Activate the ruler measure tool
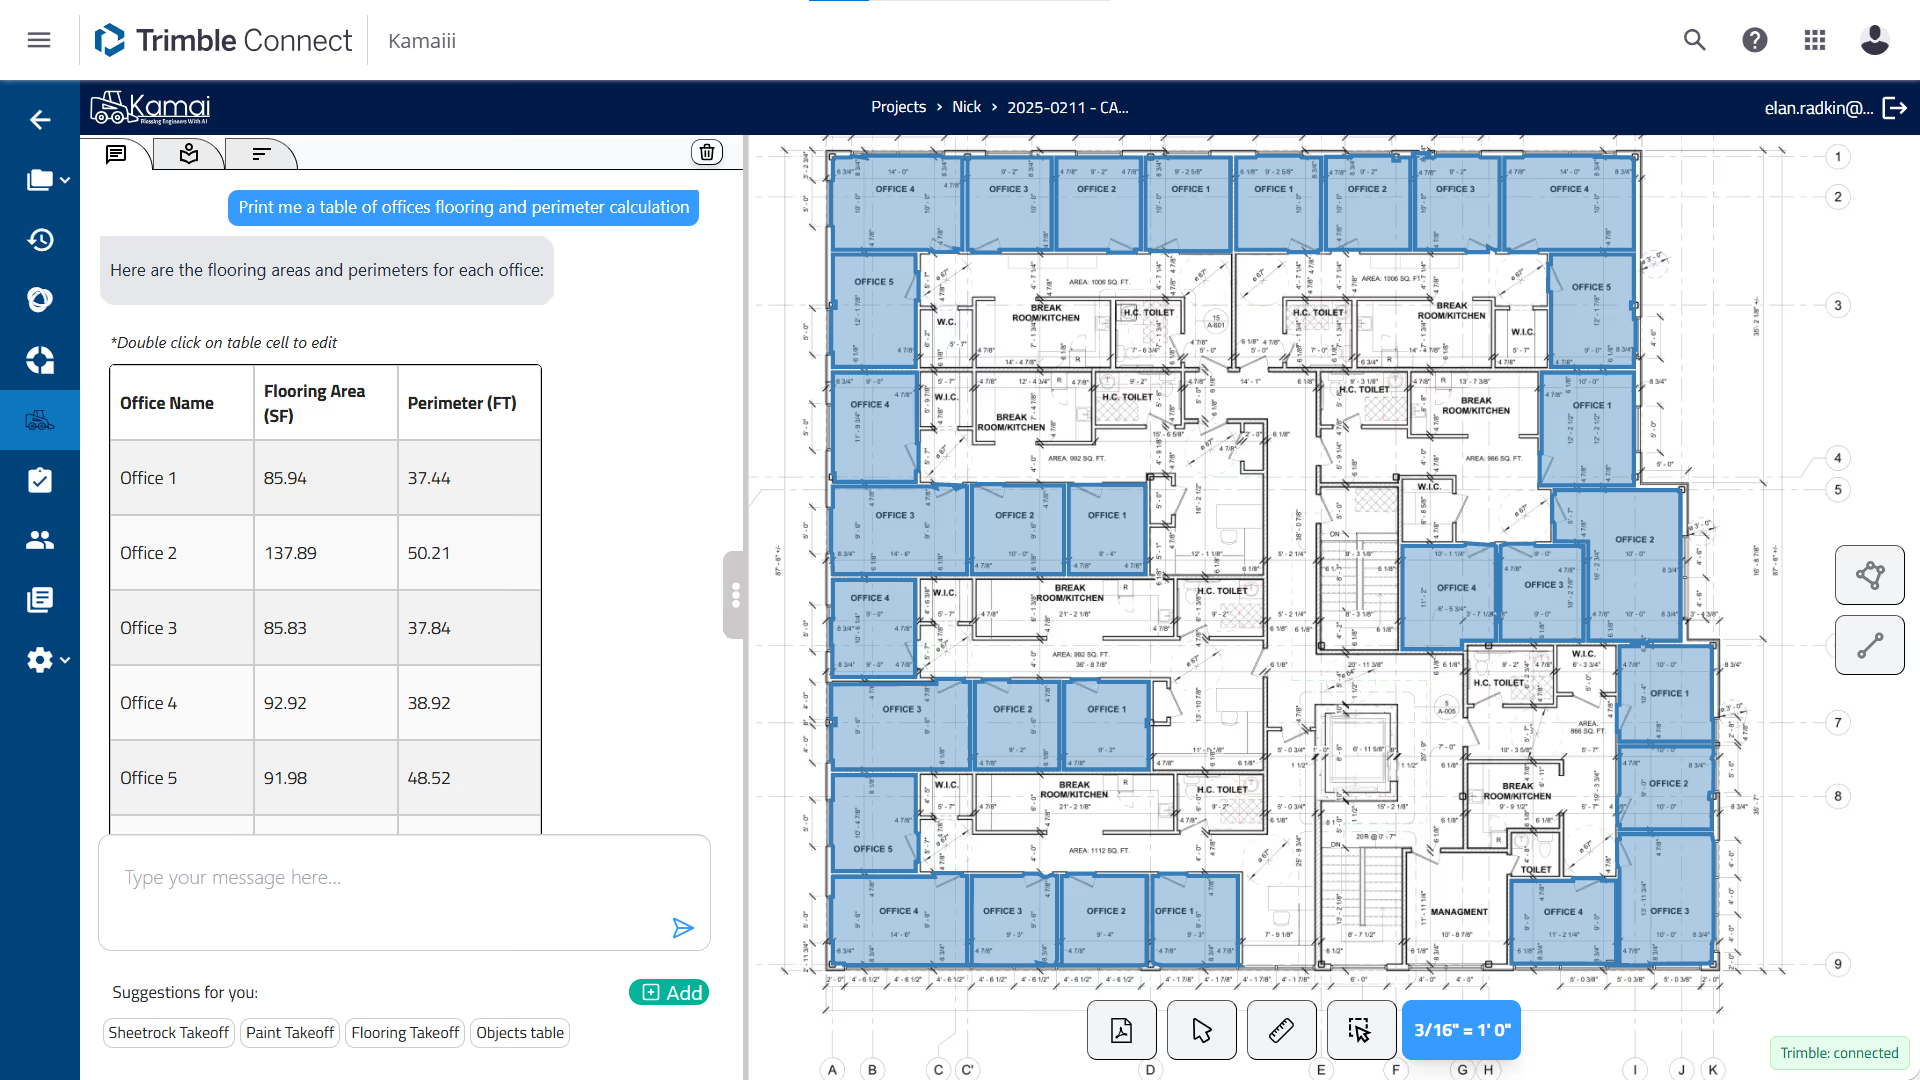The image size is (1920, 1080). coord(1281,1030)
